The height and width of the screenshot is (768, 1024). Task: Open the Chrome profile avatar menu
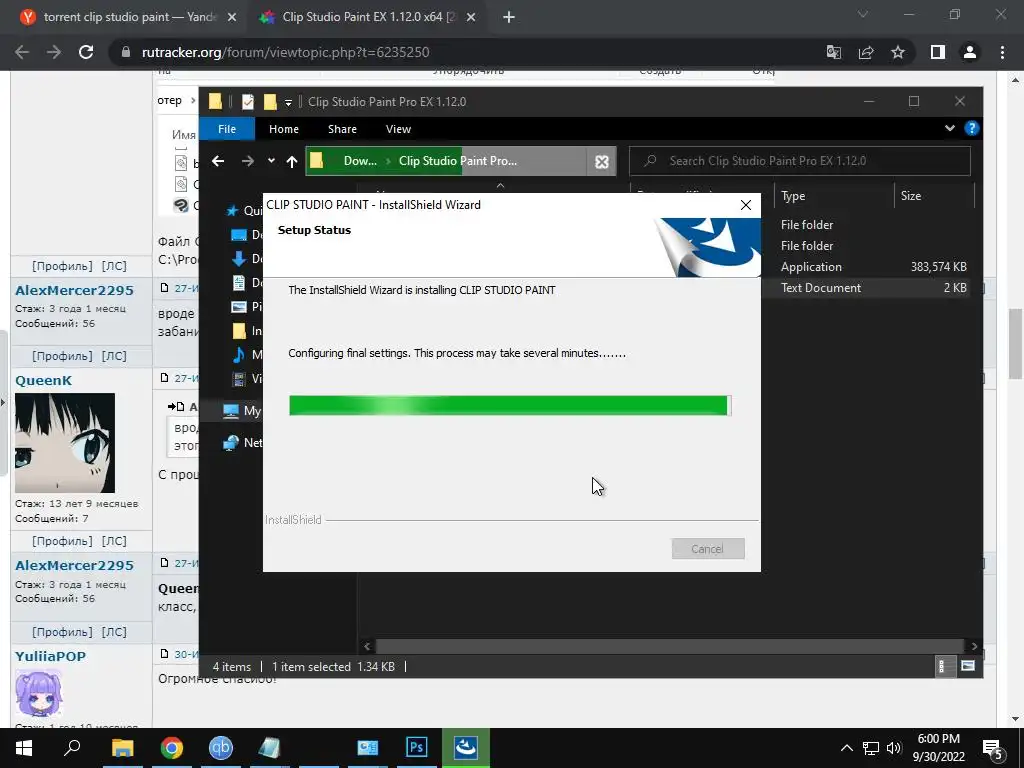coord(970,52)
